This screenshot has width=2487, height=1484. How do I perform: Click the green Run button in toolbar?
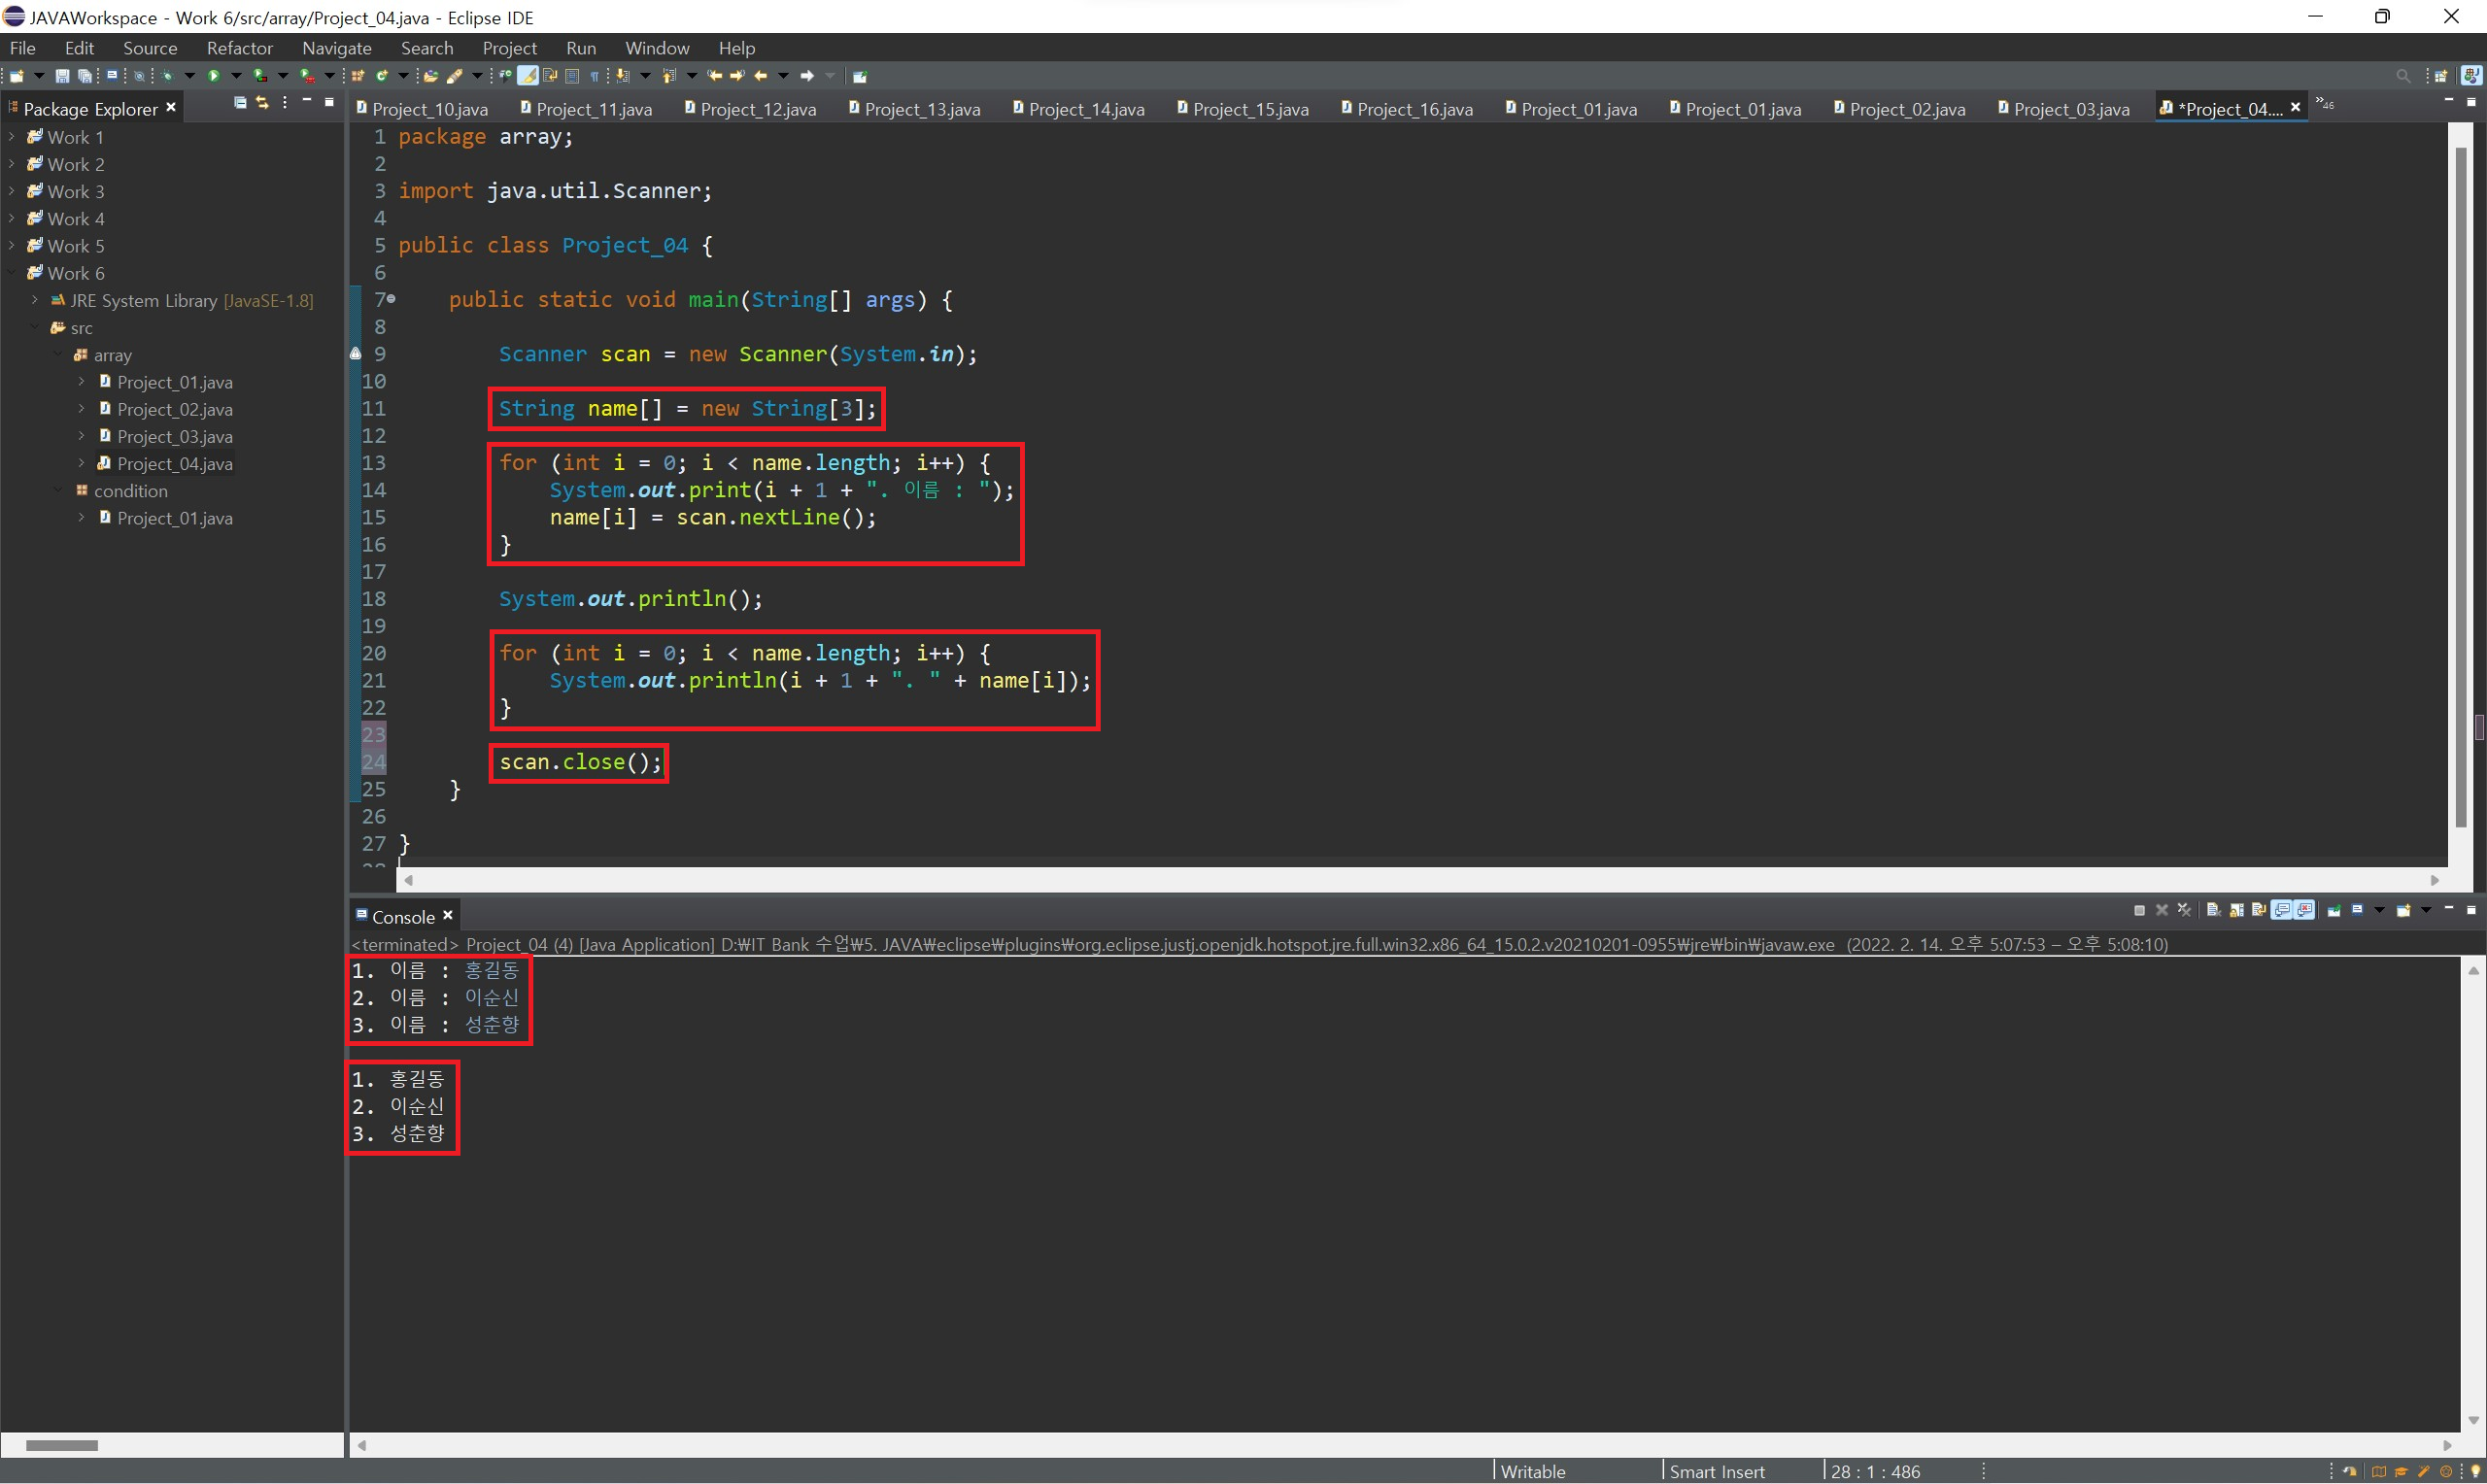(x=214, y=76)
